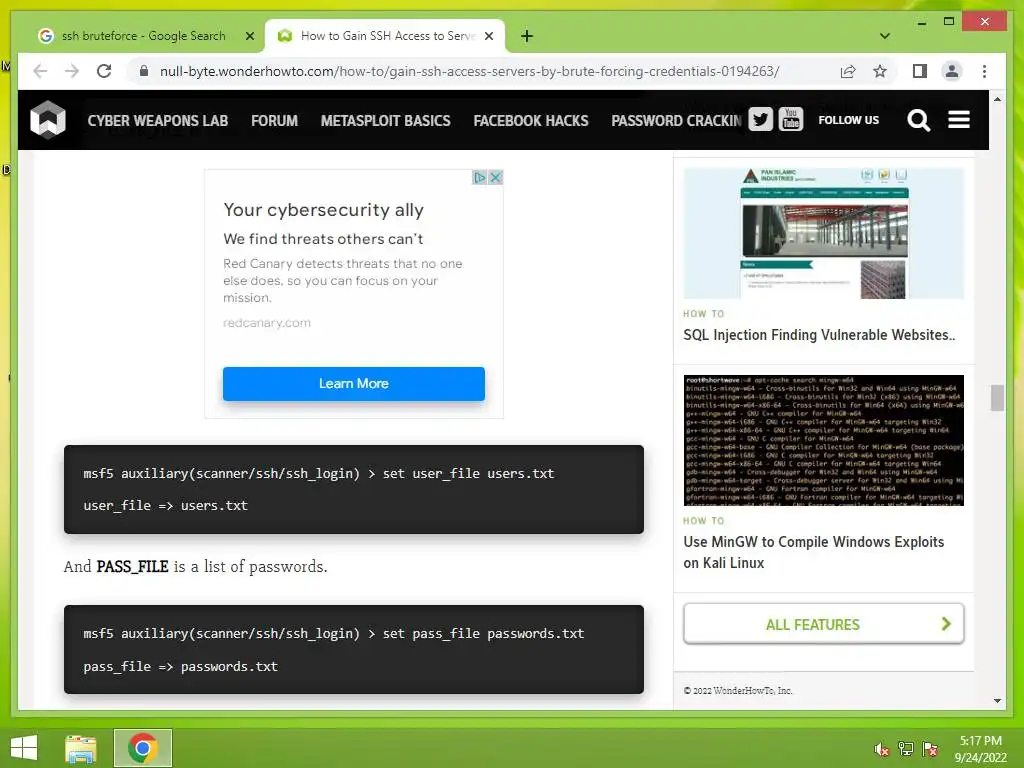
Task: Reload the current page
Action: point(104,71)
